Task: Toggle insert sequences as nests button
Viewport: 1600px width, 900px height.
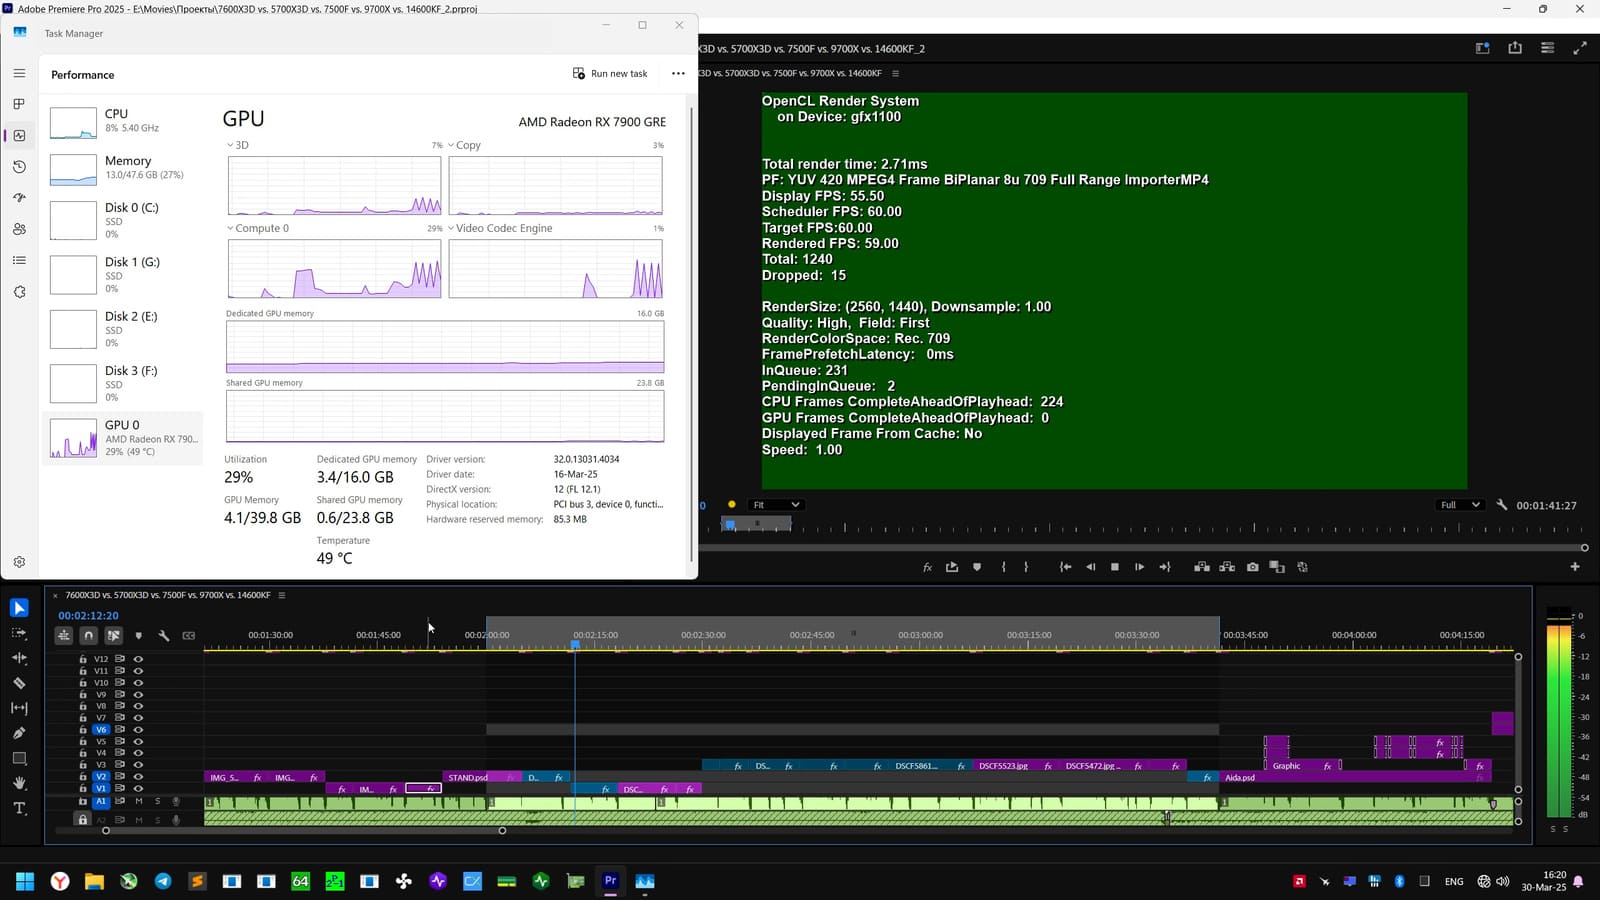Action: (x=64, y=635)
